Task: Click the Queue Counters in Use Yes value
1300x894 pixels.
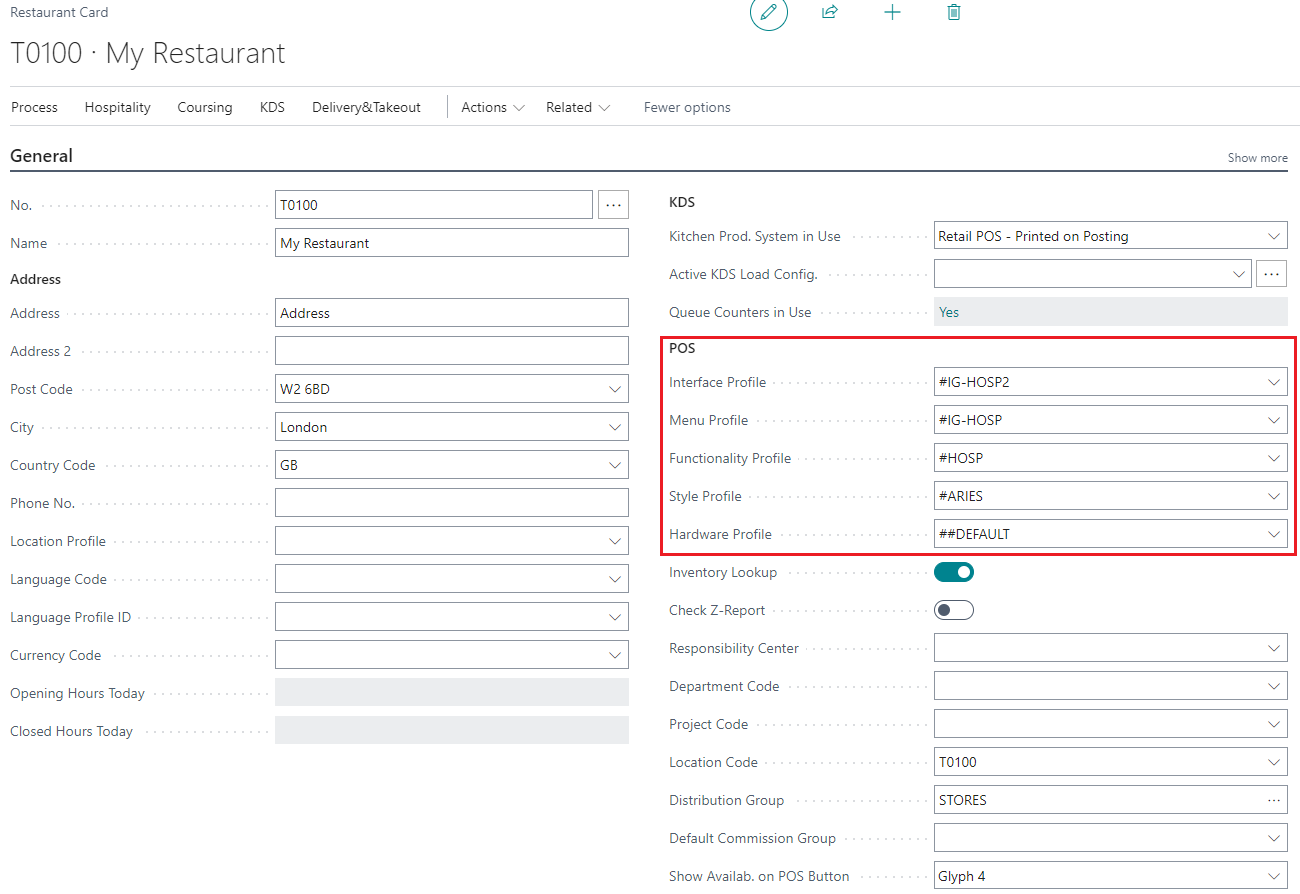Action: [949, 312]
